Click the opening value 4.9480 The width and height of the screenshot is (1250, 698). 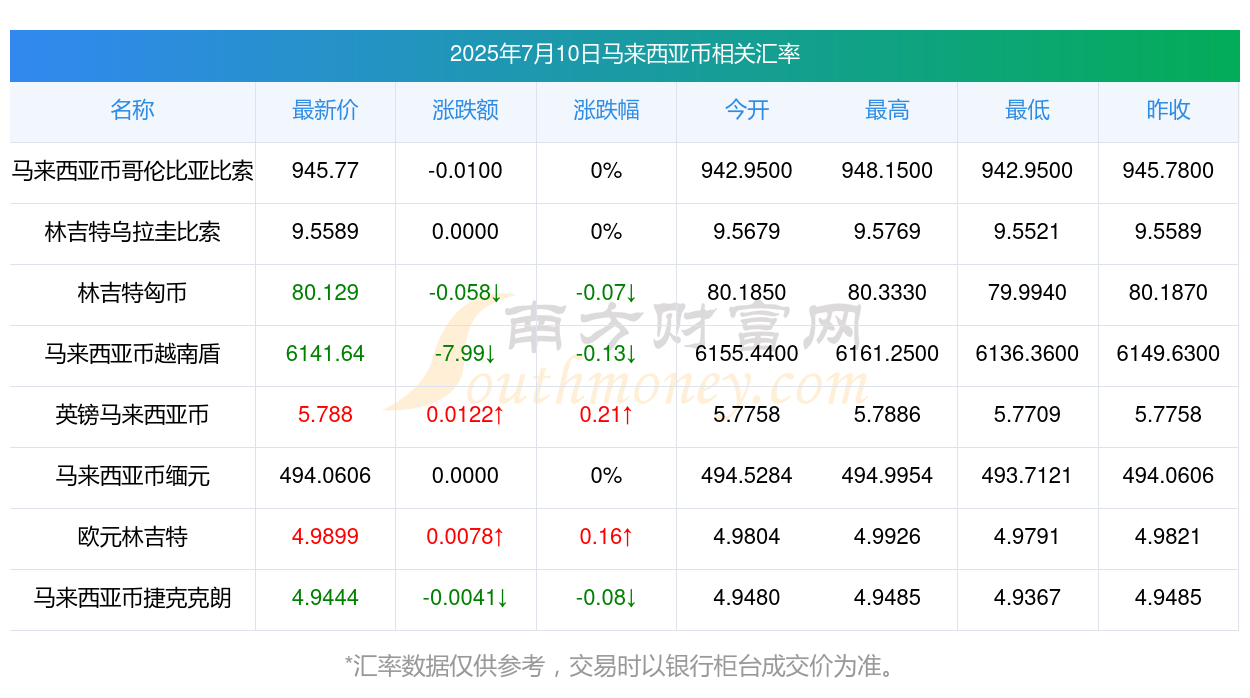click(x=747, y=598)
